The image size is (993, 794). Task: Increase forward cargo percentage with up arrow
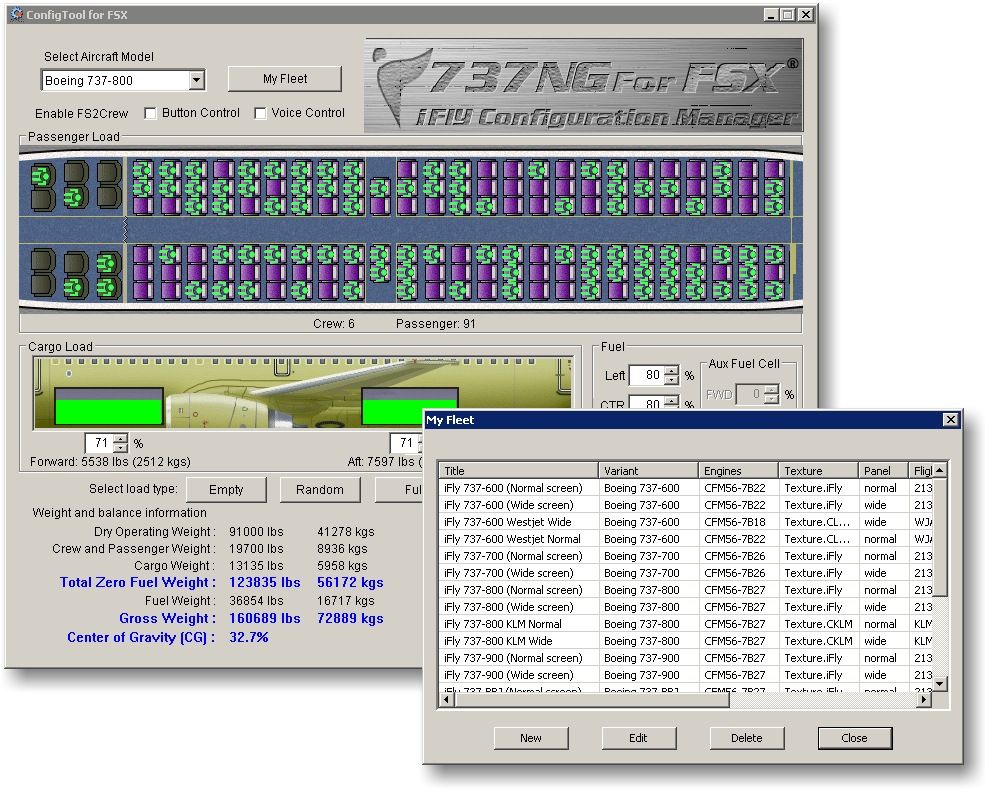pos(121,438)
